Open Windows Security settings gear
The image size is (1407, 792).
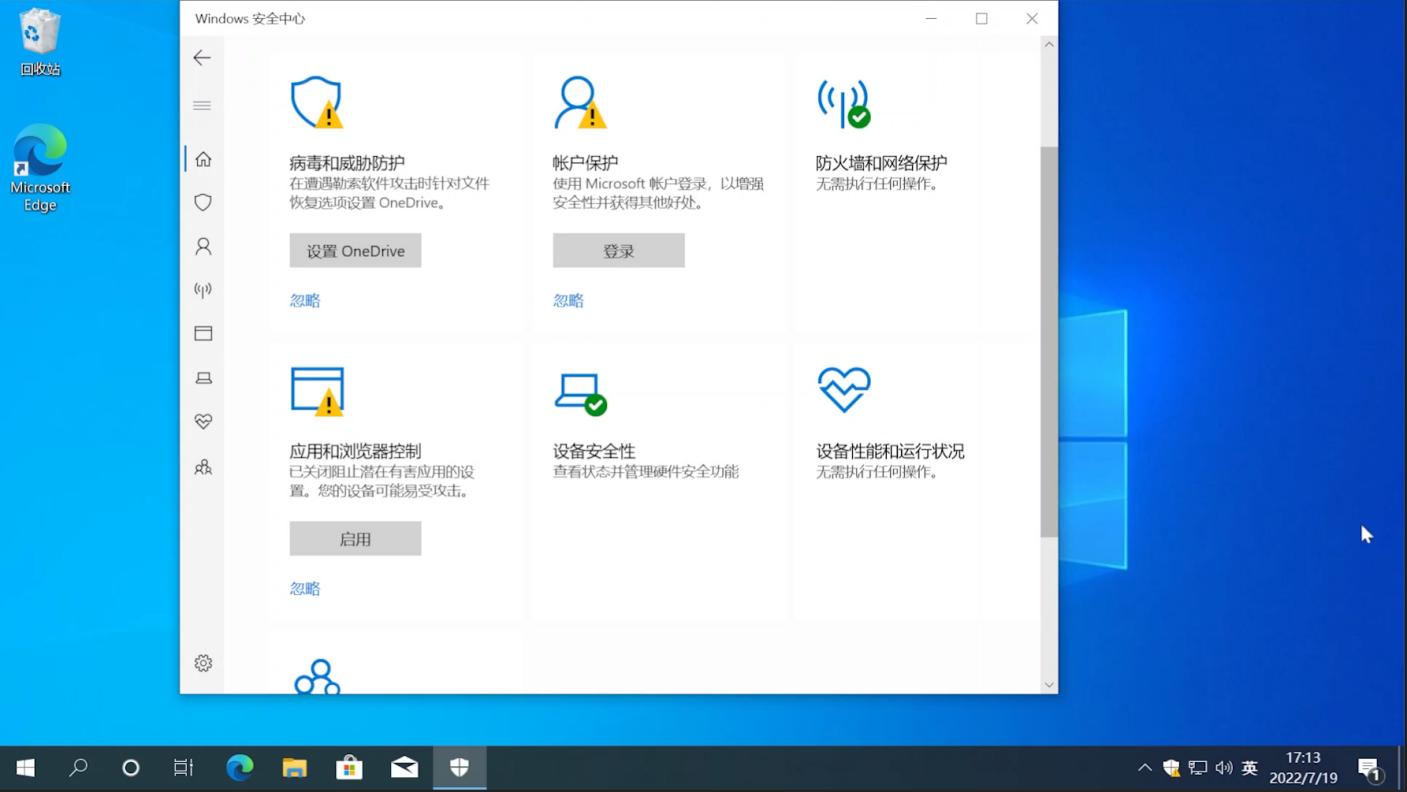tap(202, 662)
